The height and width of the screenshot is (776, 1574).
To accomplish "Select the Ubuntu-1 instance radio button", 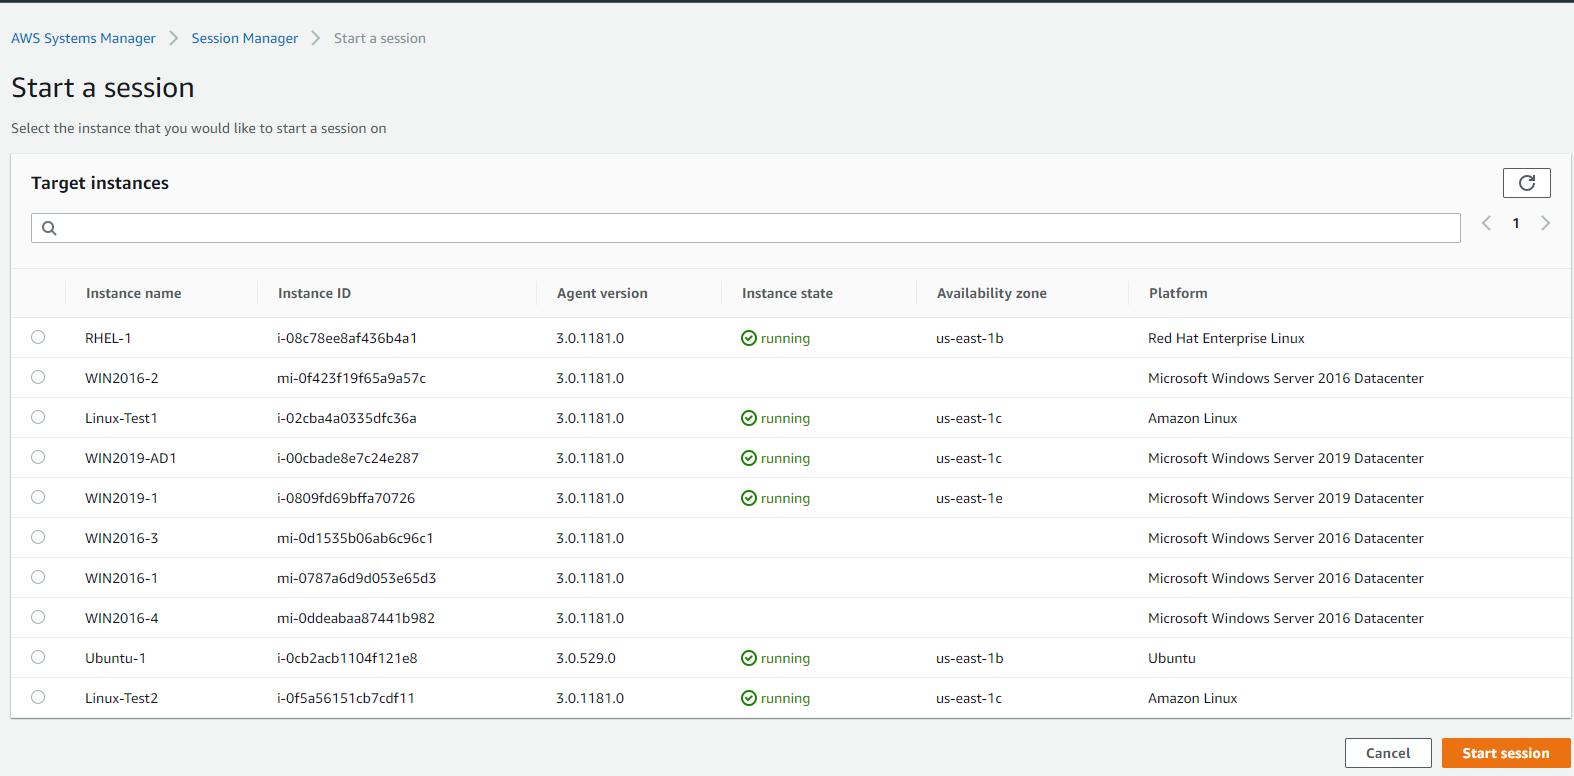I will point(38,657).
